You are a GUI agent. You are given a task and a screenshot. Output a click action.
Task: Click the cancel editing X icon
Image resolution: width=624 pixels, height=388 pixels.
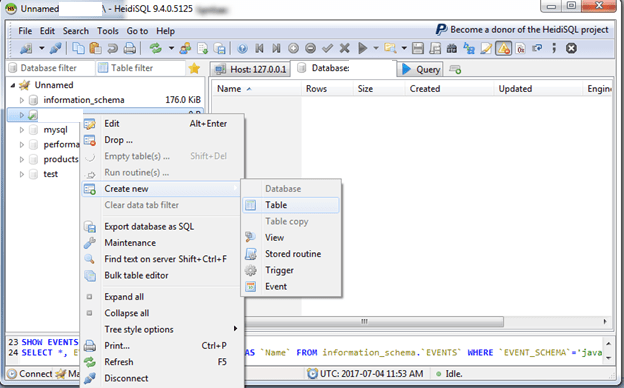click(x=345, y=49)
